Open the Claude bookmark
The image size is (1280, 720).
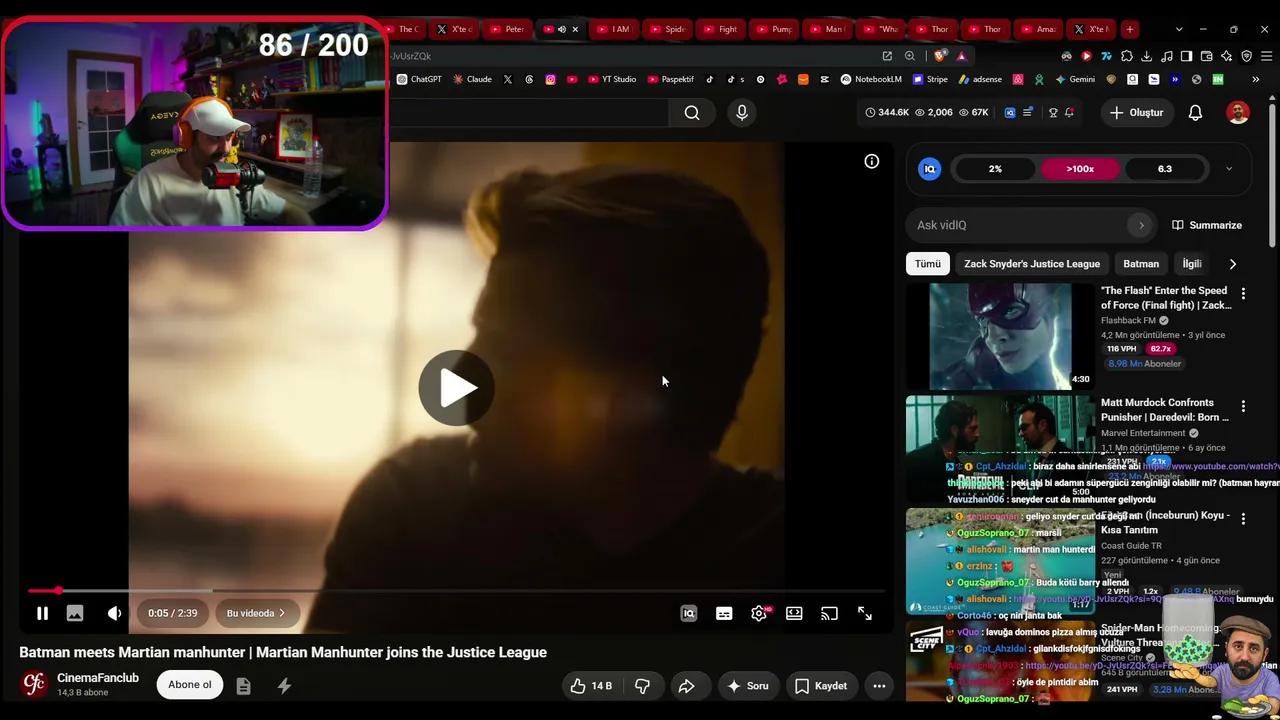[x=472, y=79]
